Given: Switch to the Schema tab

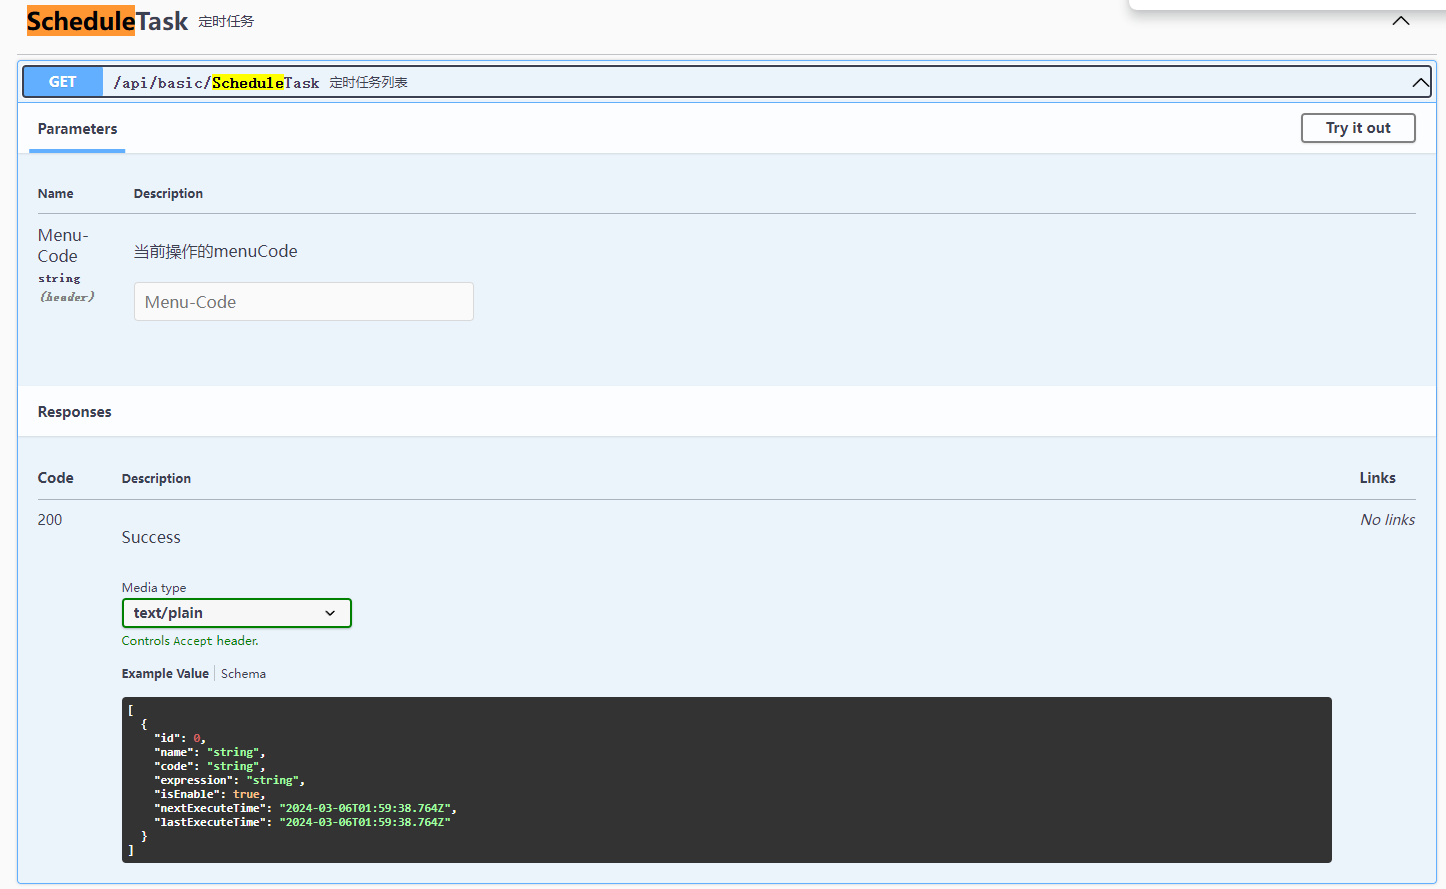Looking at the screenshot, I should 243,674.
